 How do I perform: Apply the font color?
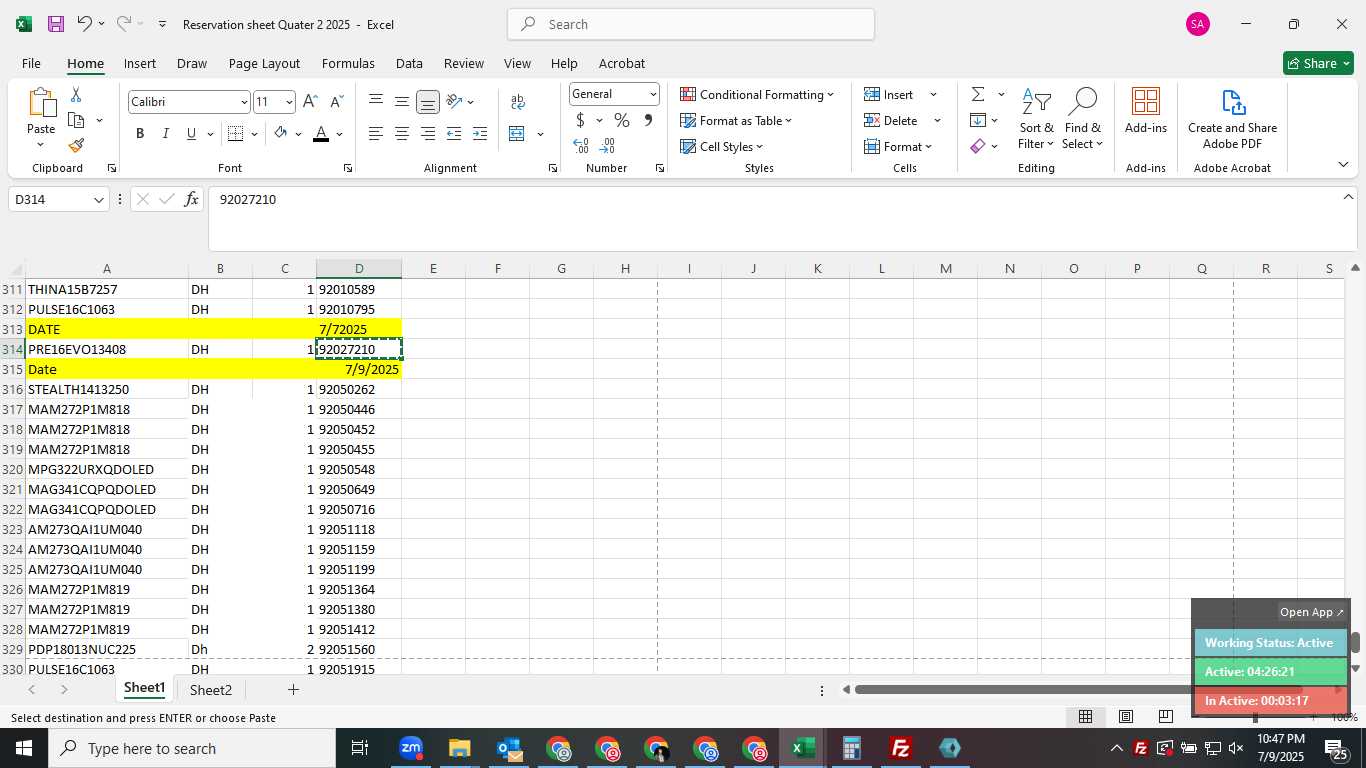[321, 133]
